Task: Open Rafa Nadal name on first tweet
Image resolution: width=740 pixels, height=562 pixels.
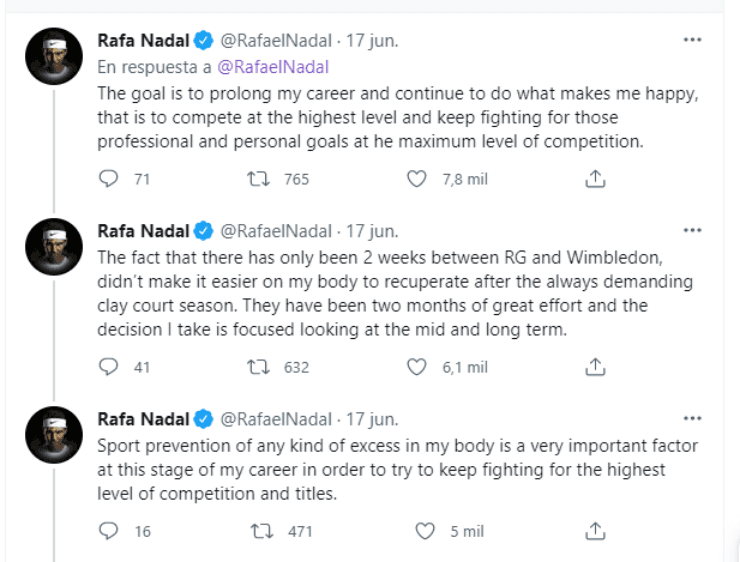Action: [x=143, y=41]
